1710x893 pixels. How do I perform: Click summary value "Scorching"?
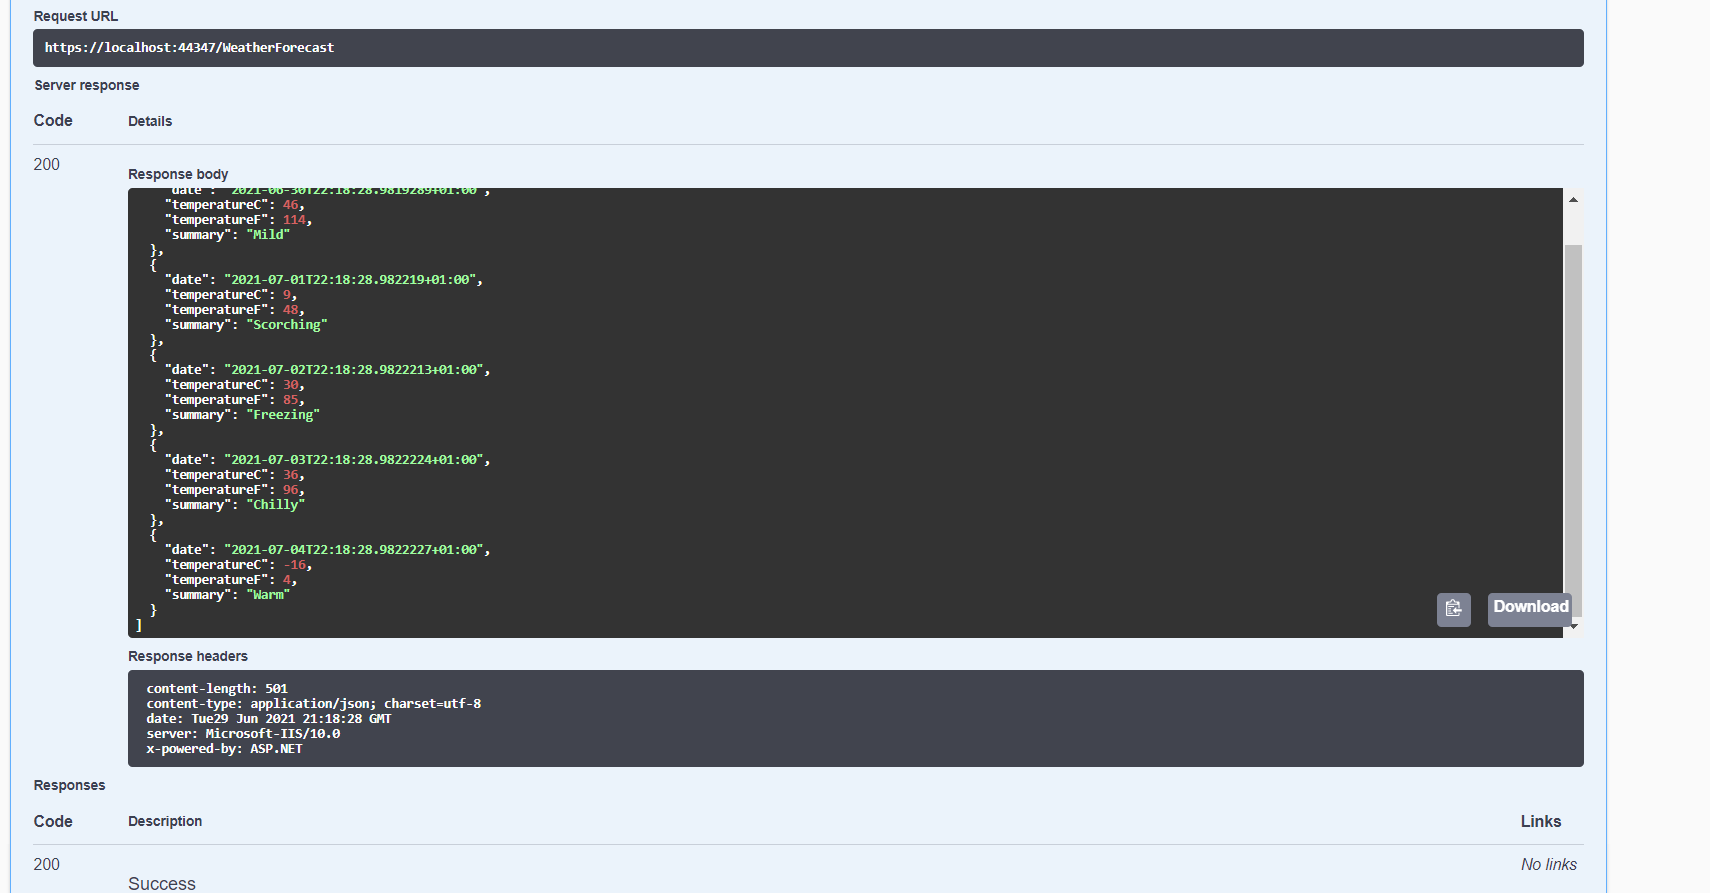pos(287,325)
